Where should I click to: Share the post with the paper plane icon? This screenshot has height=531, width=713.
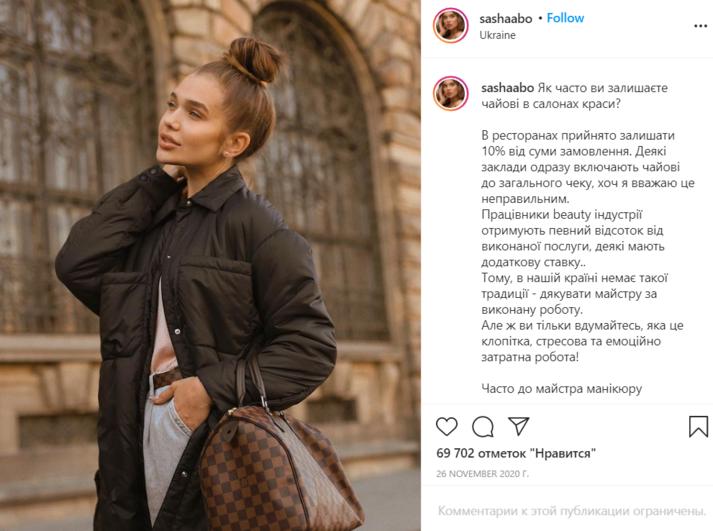[519, 426]
